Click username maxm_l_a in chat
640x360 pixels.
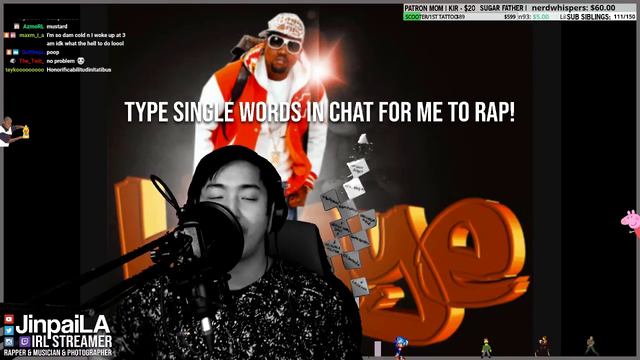(x=31, y=36)
